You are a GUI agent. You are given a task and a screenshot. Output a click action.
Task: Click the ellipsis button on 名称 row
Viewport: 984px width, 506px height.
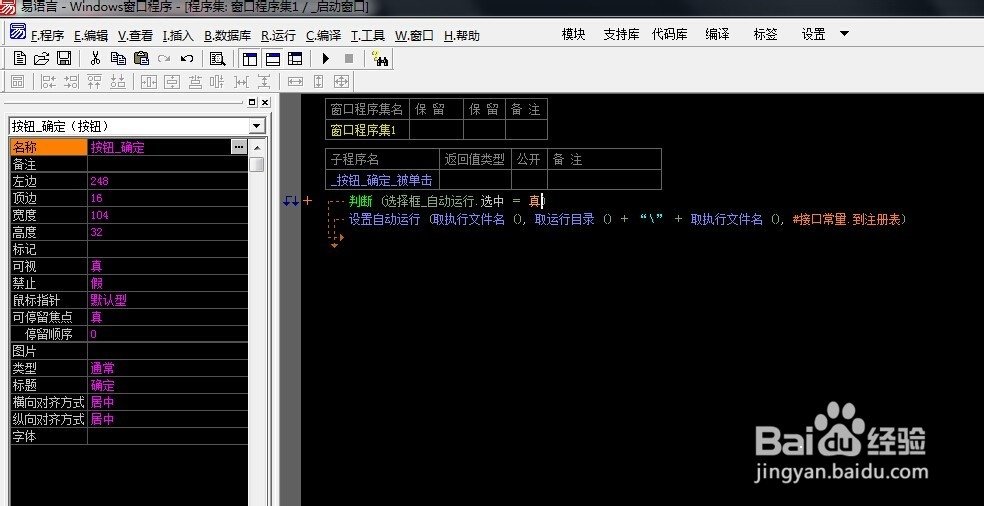point(238,147)
